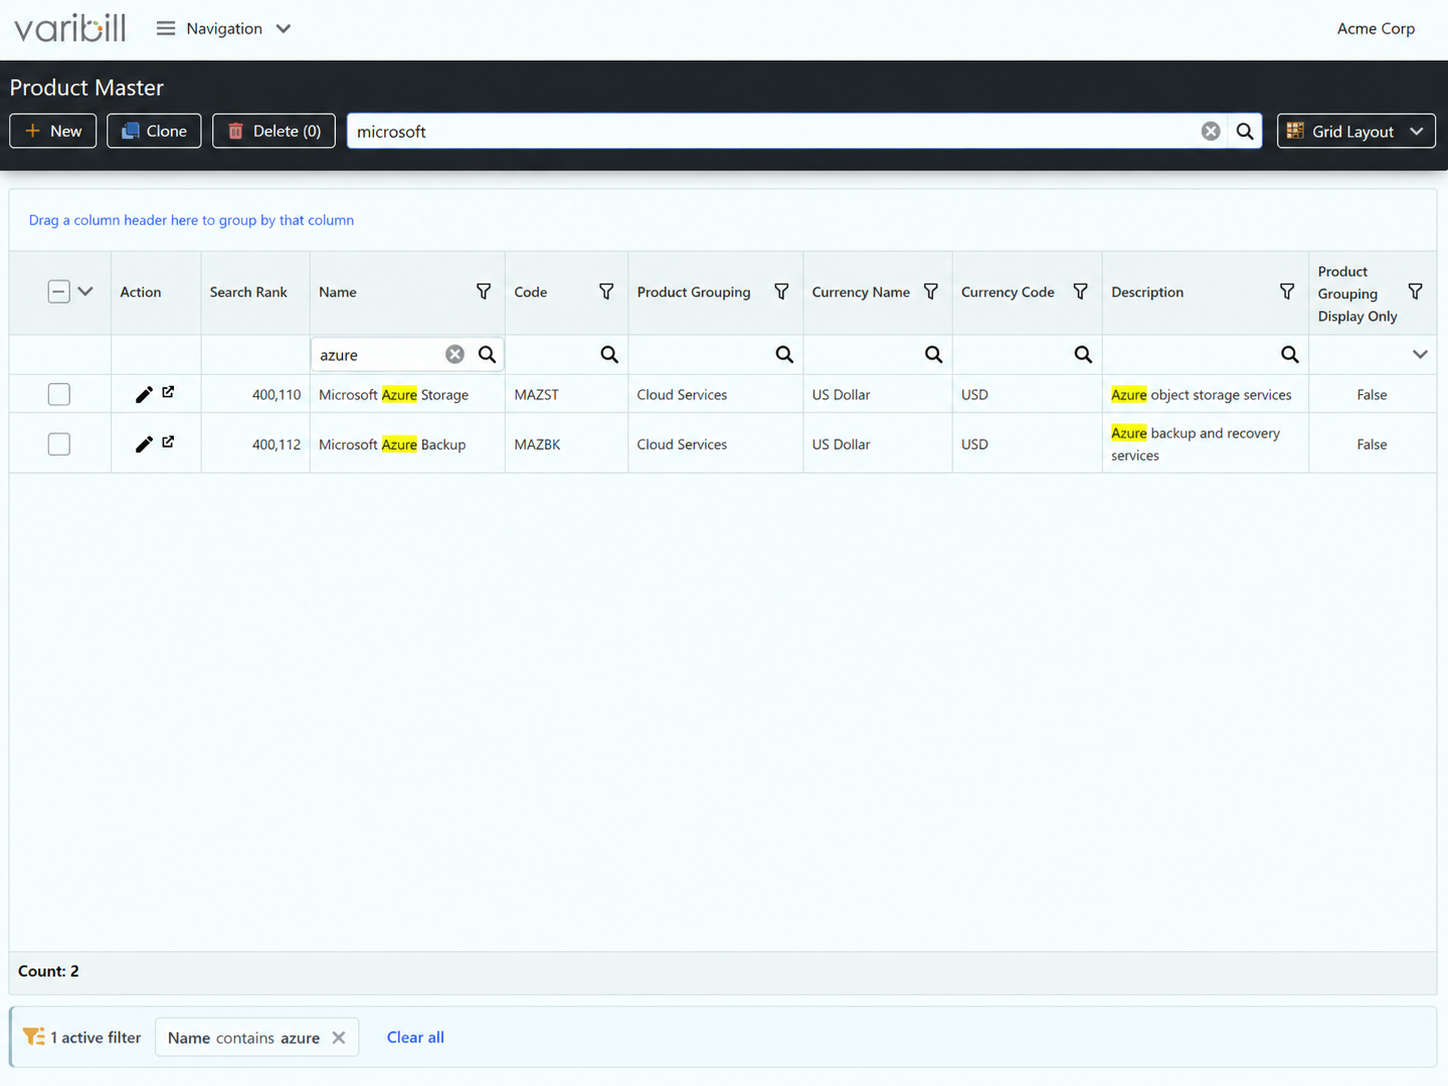Edit Microsoft Azure Storage with pencil icon

(x=144, y=394)
